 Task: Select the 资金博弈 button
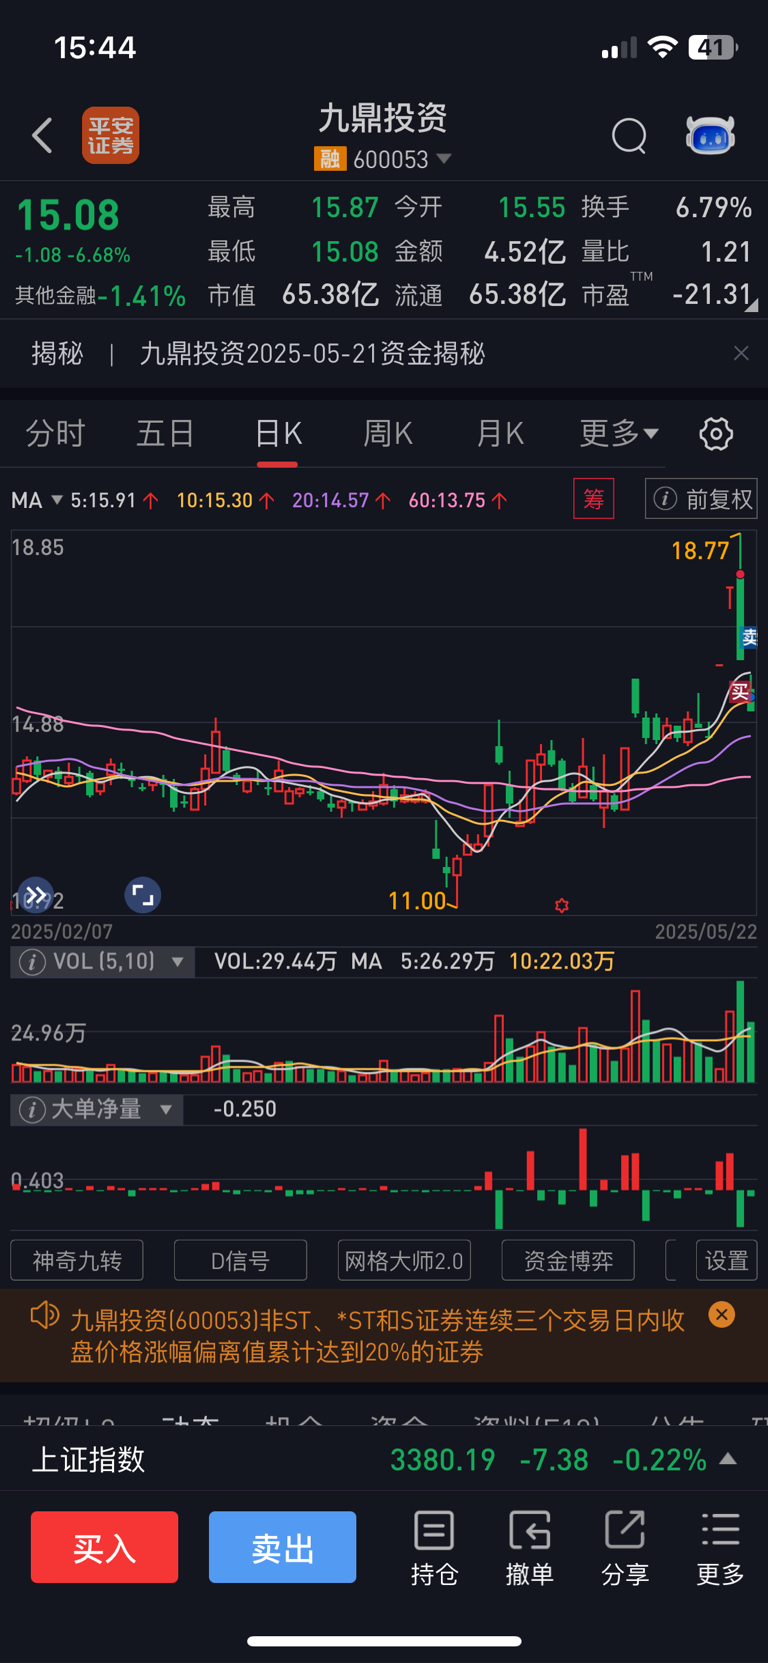click(x=568, y=1260)
